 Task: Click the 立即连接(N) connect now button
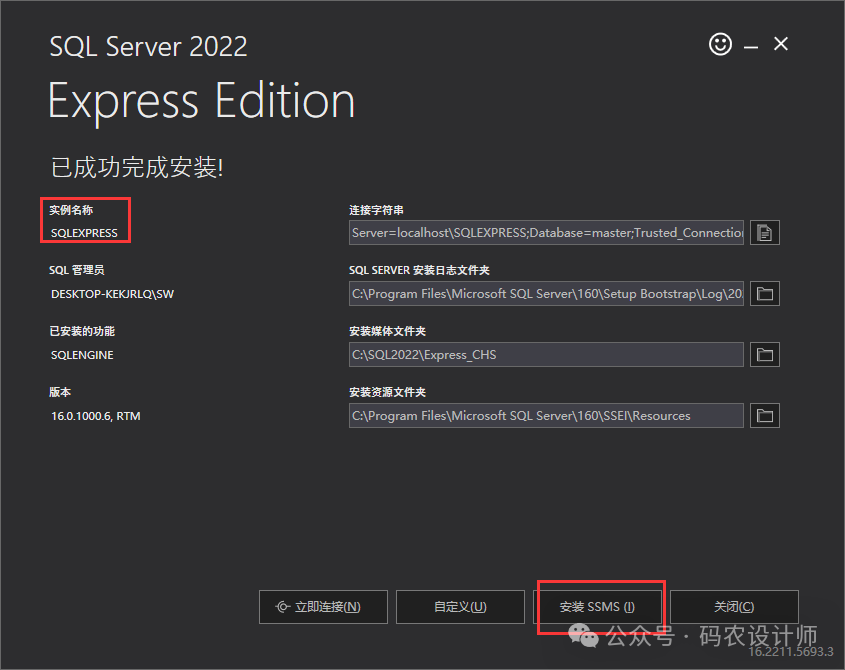point(323,607)
